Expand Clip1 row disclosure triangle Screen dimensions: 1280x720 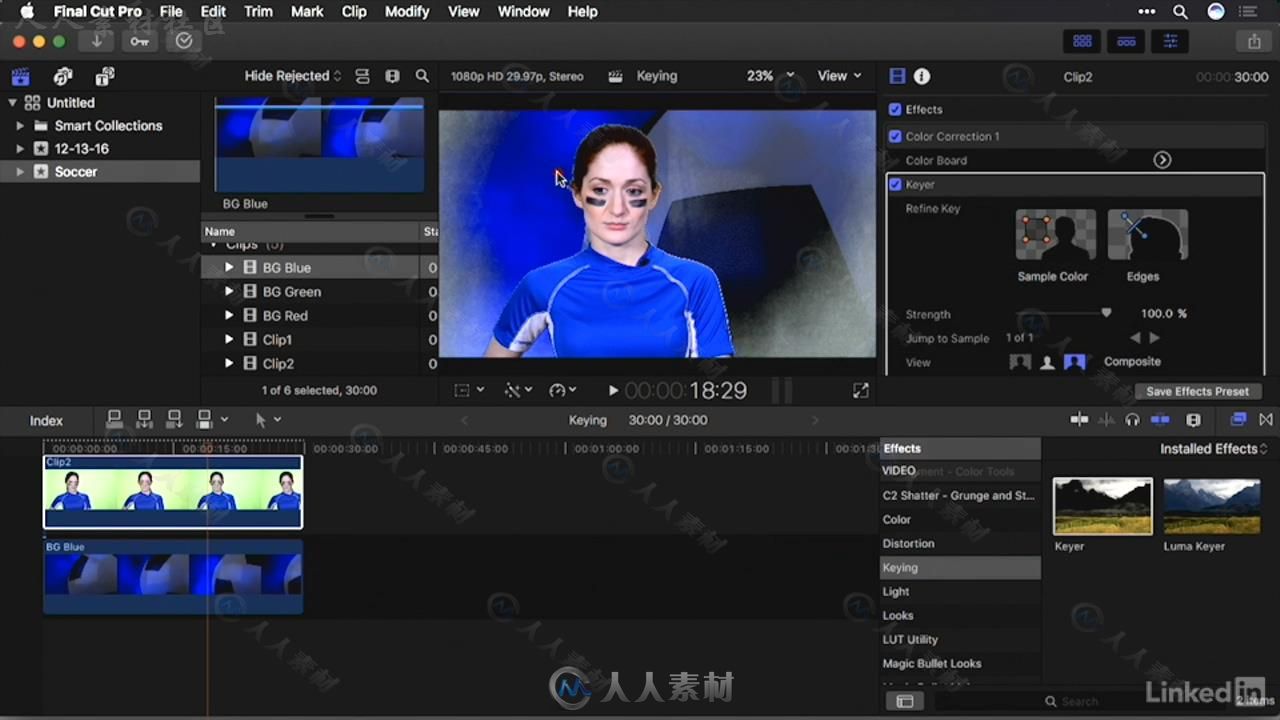click(x=229, y=339)
